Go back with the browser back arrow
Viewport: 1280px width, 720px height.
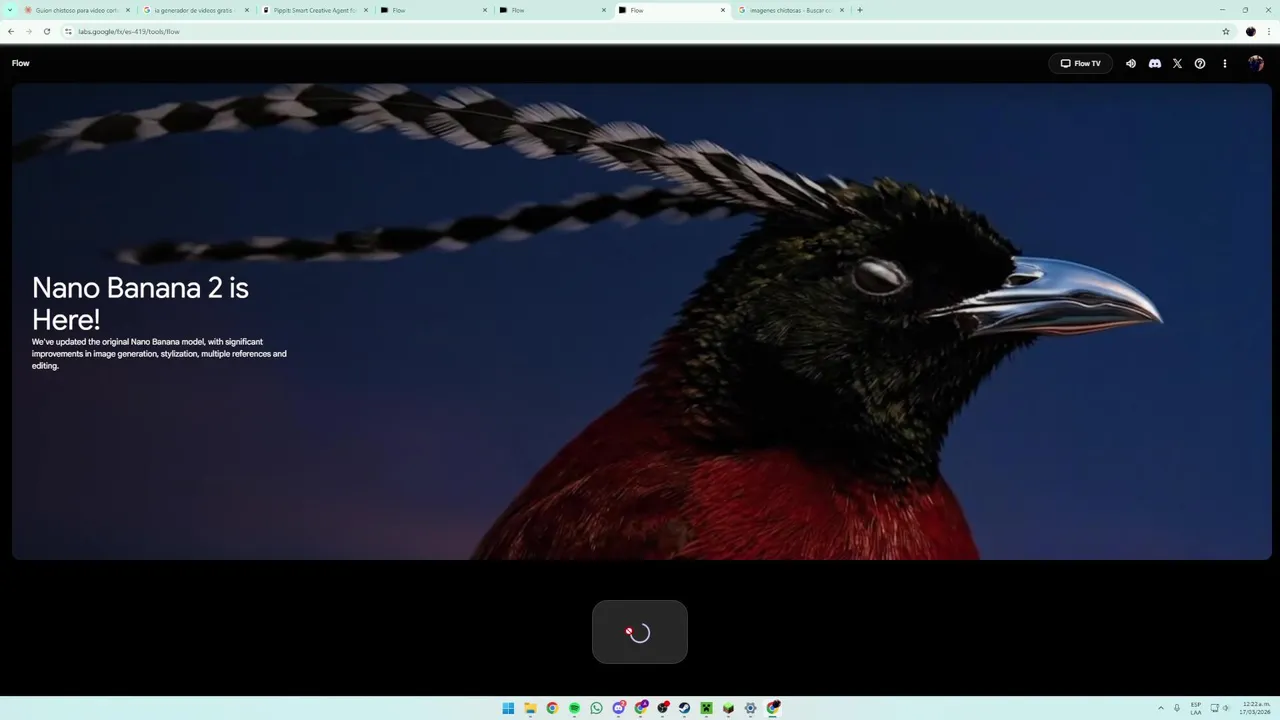[x=11, y=31]
